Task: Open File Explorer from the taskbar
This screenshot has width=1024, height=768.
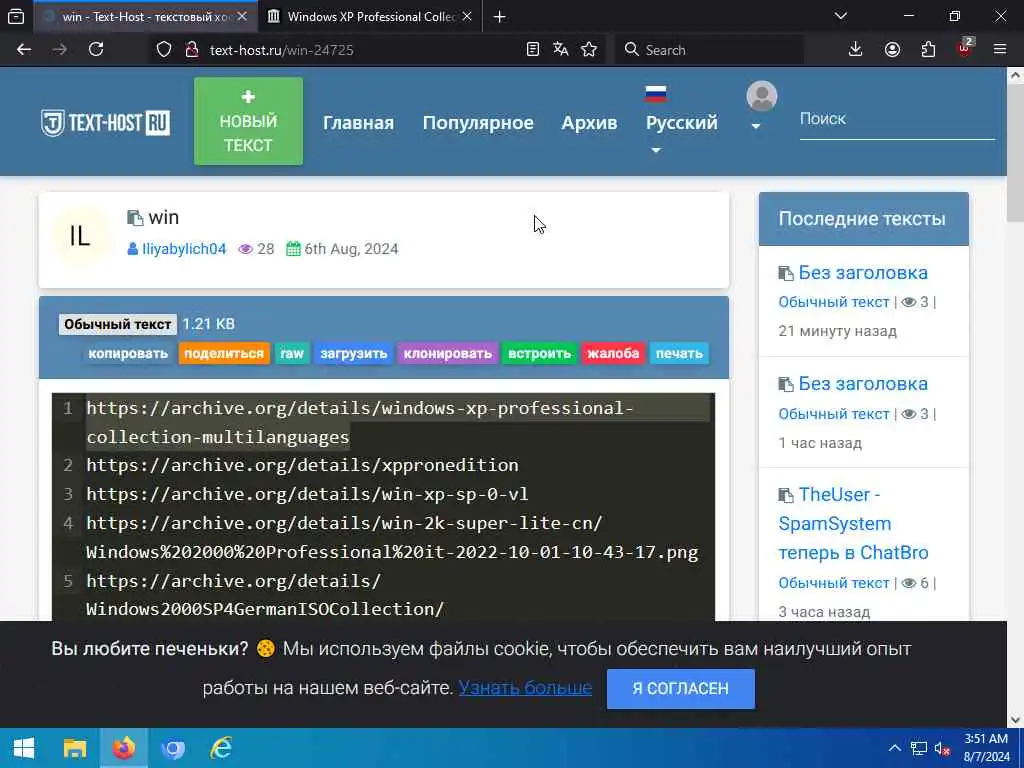Action: pos(74,748)
